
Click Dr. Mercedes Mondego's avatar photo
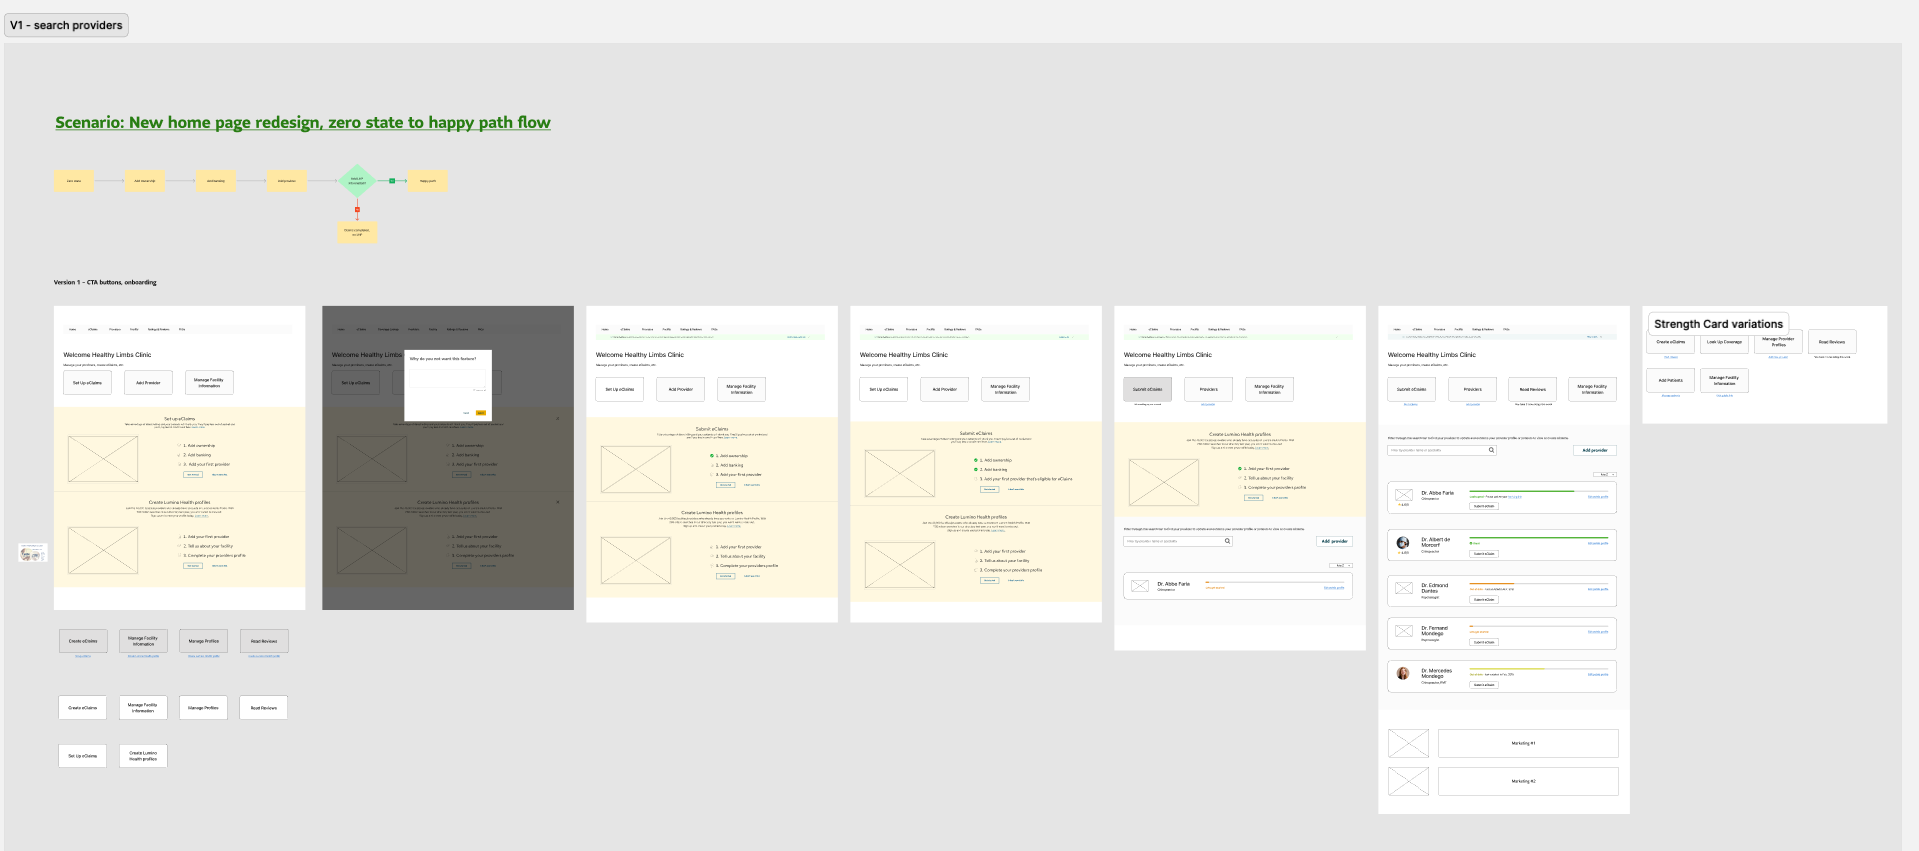[x=1403, y=673]
